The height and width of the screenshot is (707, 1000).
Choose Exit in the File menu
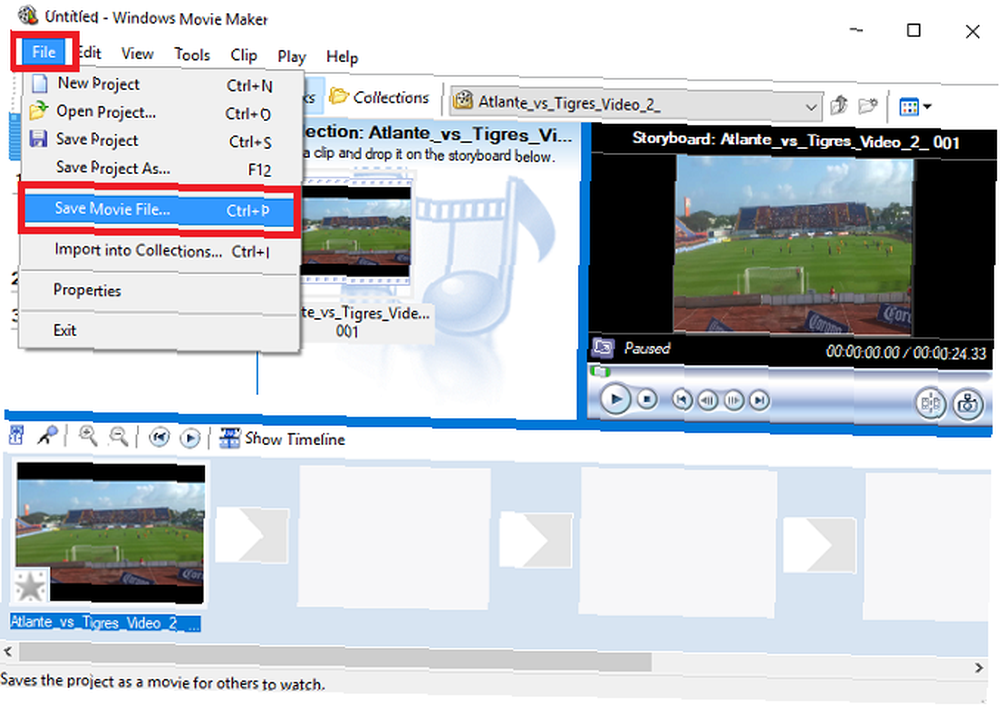click(161, 330)
